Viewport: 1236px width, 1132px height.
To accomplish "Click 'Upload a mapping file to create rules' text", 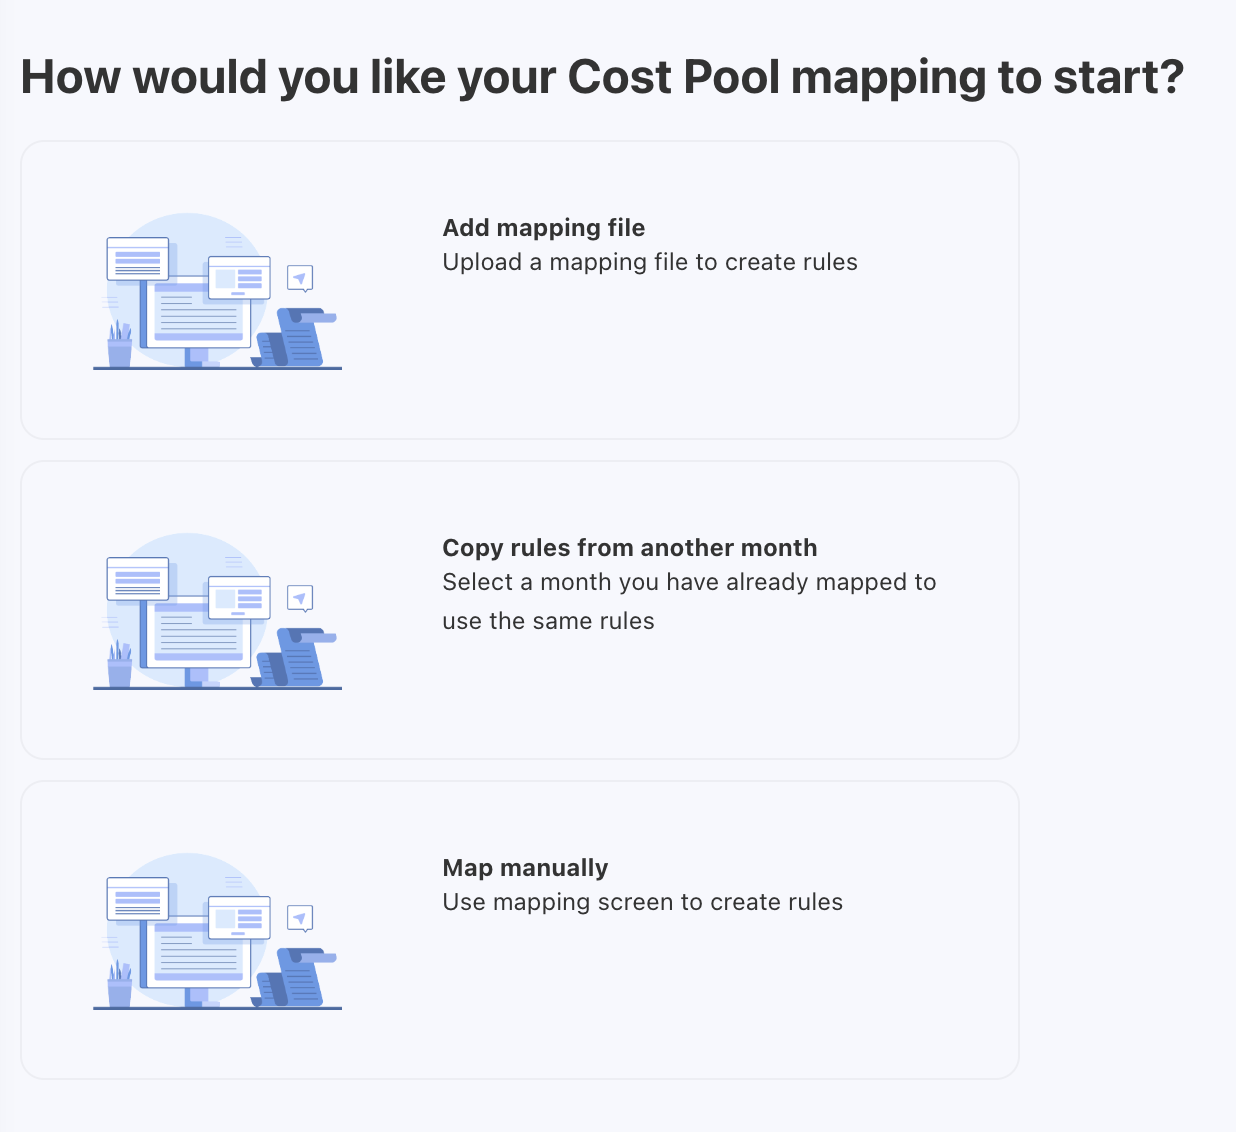I will click(650, 262).
